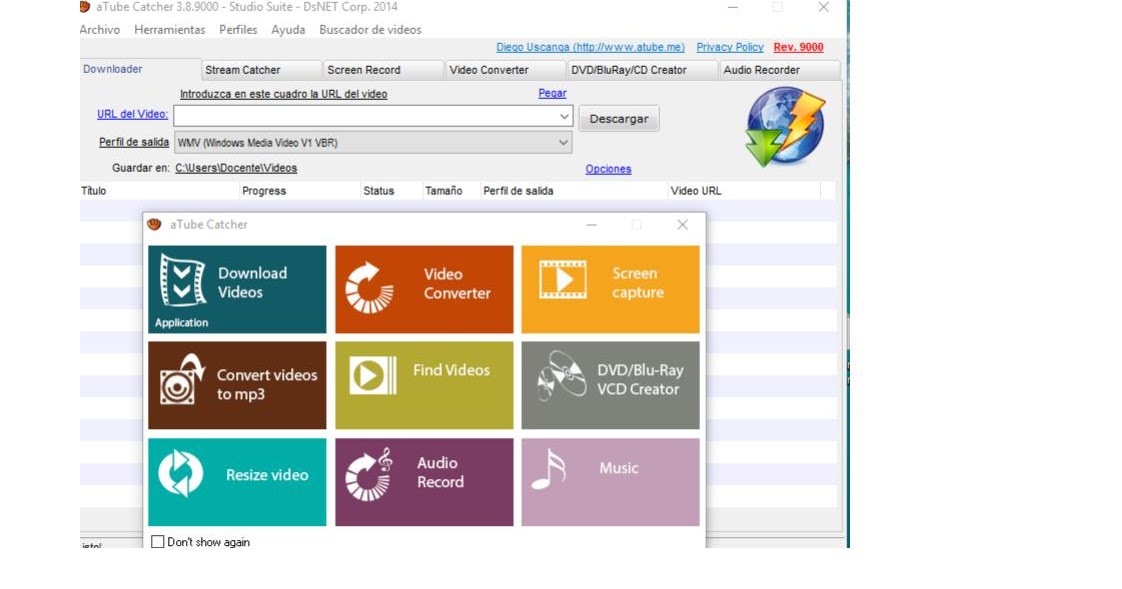1122x589 pixels.
Task: Open the C:\Users\Docente\Videos save folder link
Action: click(x=236, y=168)
